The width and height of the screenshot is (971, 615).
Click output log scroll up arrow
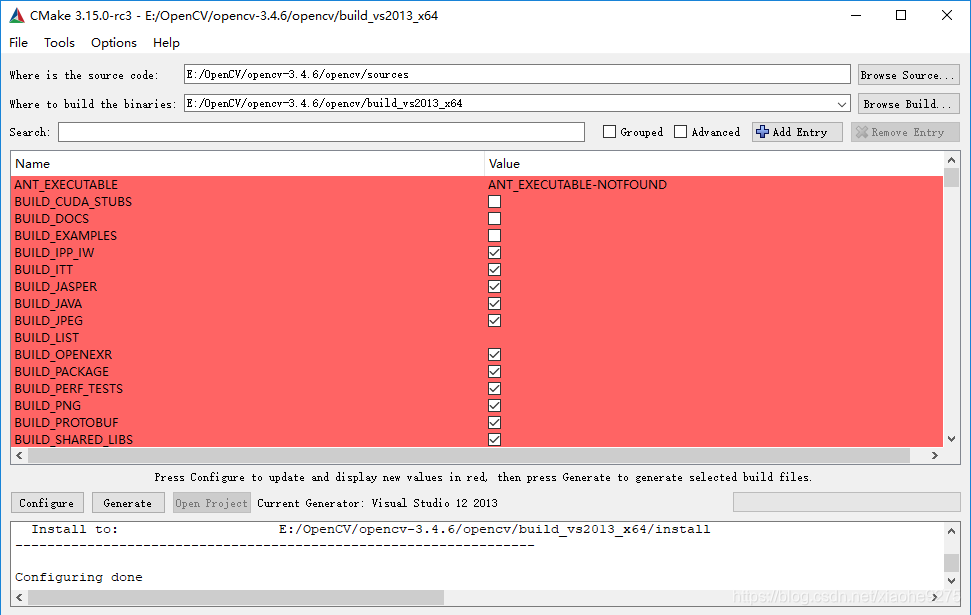coord(952,530)
